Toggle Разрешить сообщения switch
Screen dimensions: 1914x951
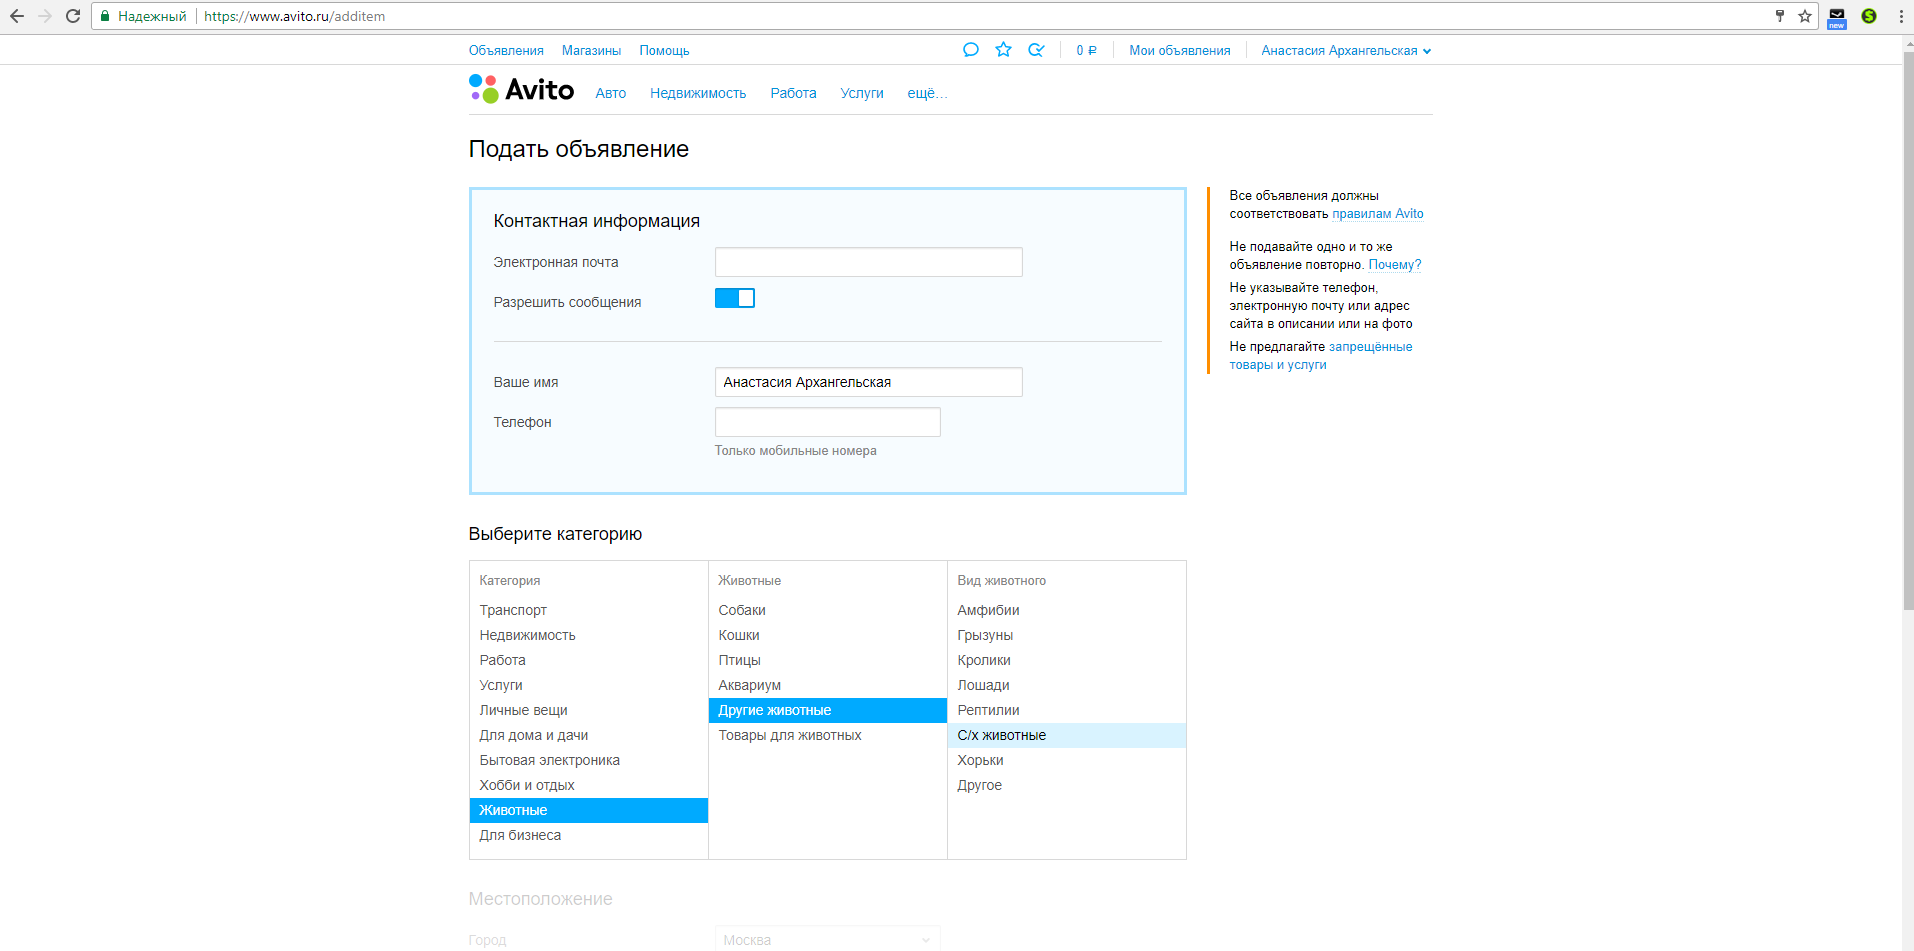[x=735, y=298]
